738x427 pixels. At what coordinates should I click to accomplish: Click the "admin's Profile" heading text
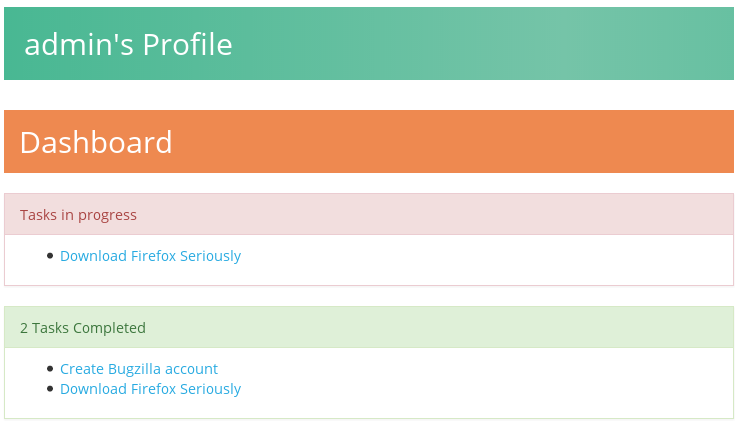coord(128,44)
